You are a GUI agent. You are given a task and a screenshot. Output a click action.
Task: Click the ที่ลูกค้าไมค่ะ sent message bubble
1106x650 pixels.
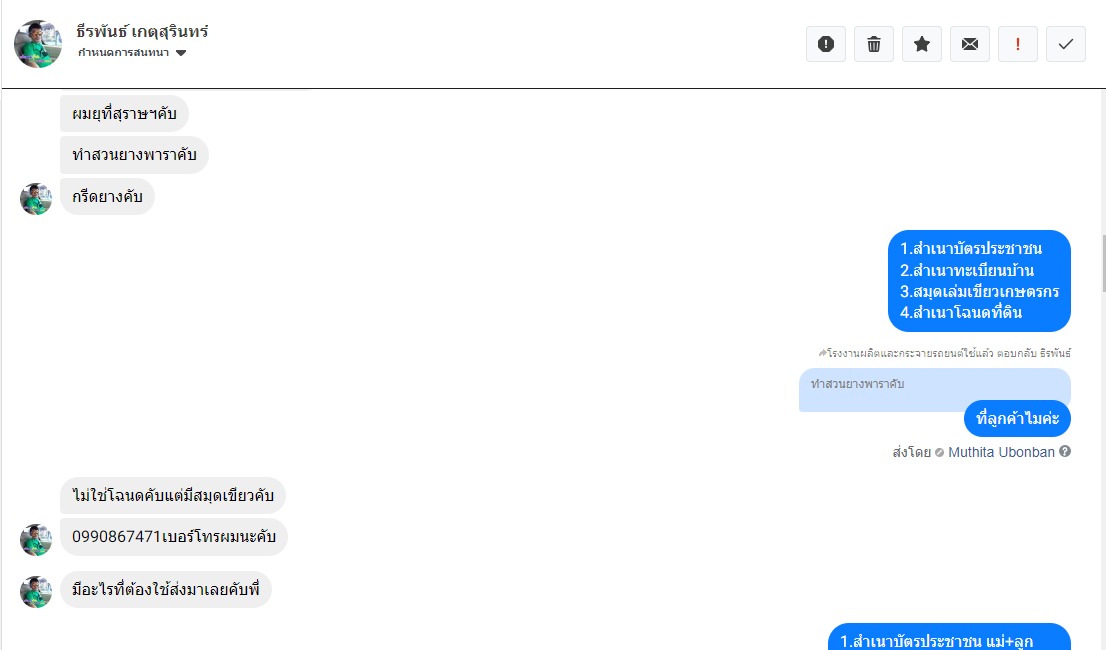[x=1017, y=419]
